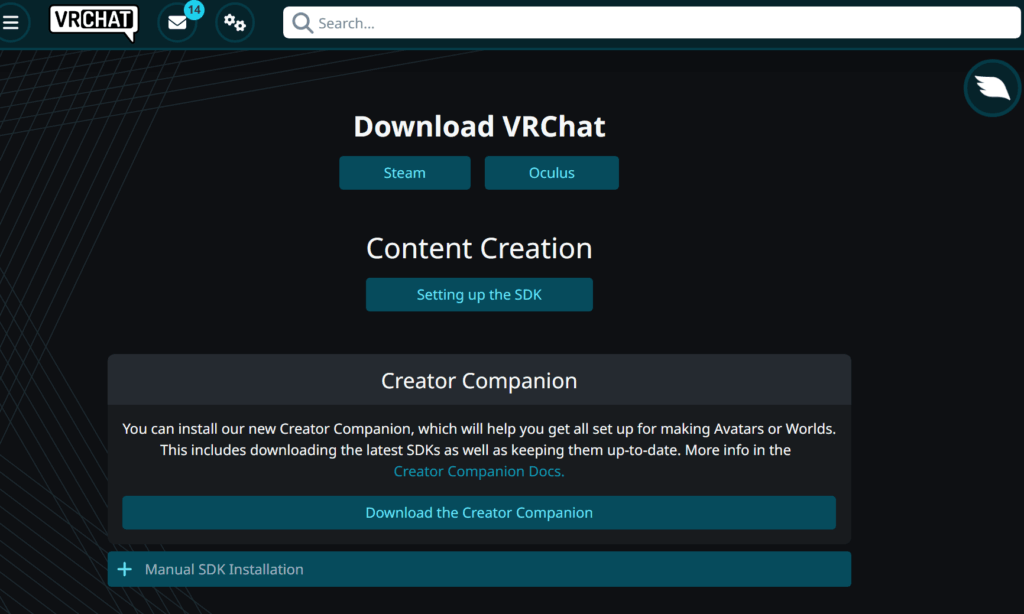1024x614 pixels.
Task: Click the plus icon beside Manual SDK Installation
Action: click(125, 570)
